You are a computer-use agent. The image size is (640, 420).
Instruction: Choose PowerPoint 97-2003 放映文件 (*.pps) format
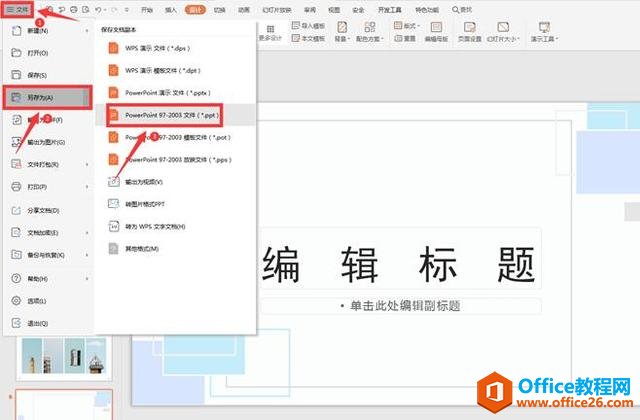[176, 160]
